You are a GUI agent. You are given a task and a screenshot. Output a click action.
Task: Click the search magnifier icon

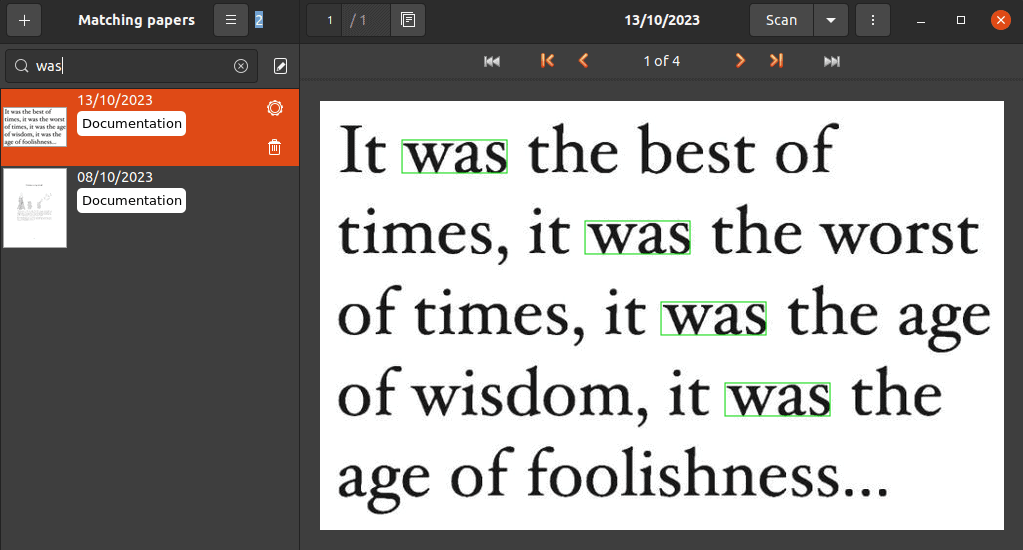coord(22,66)
